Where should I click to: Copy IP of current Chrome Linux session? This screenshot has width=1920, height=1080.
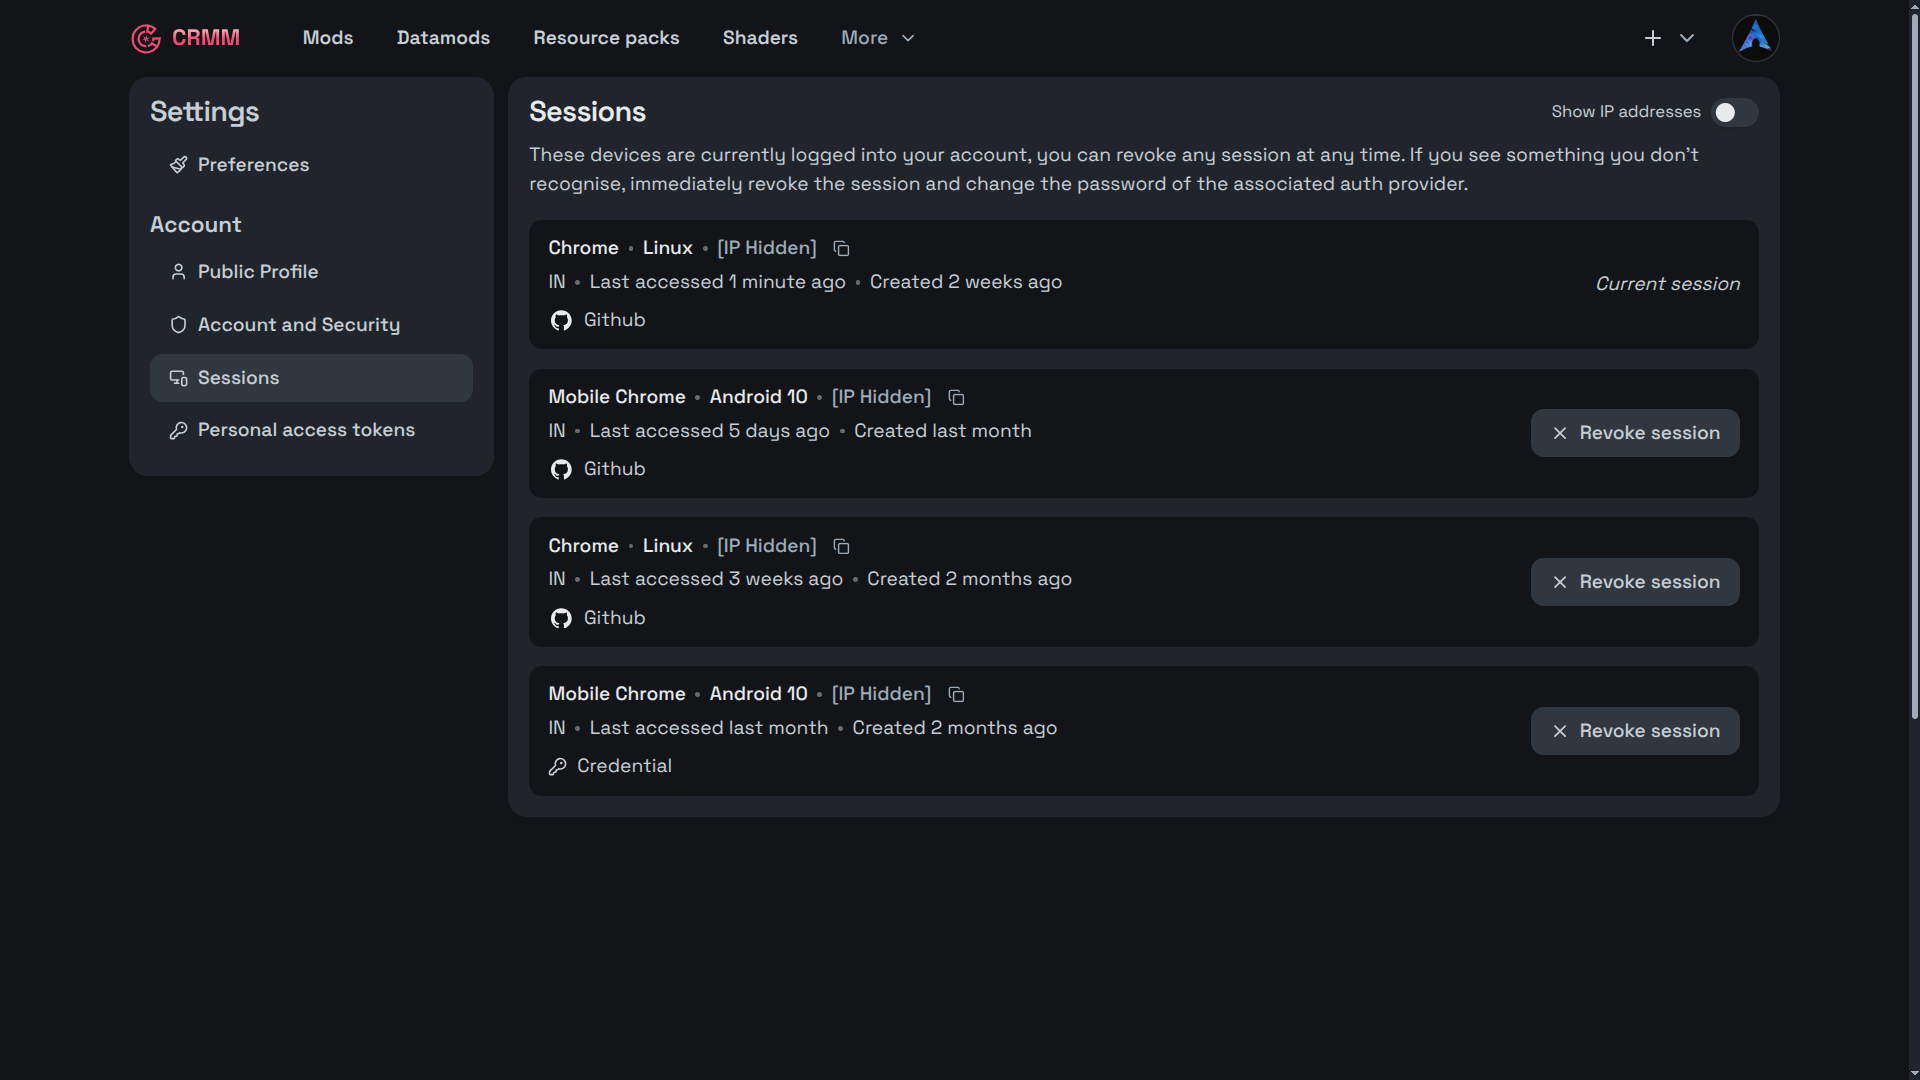(x=841, y=248)
